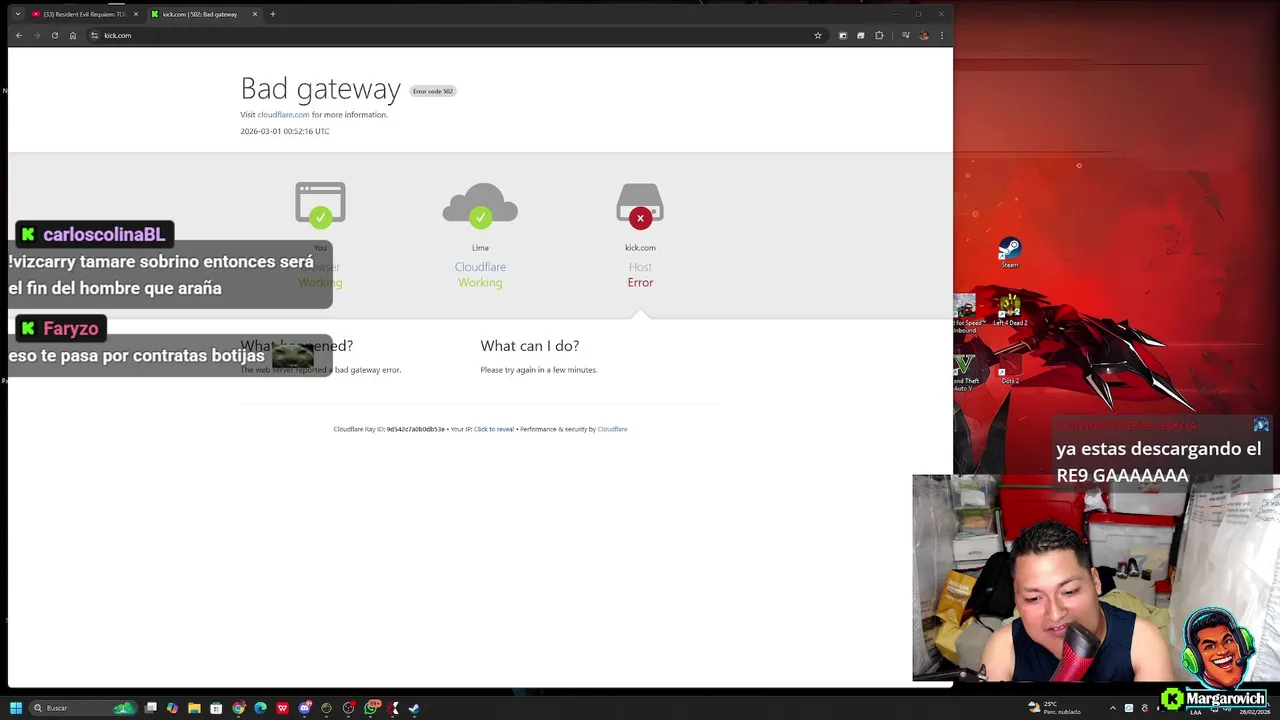Click carloscolinaBL chat username
The image size is (1280, 720).
(x=104, y=235)
